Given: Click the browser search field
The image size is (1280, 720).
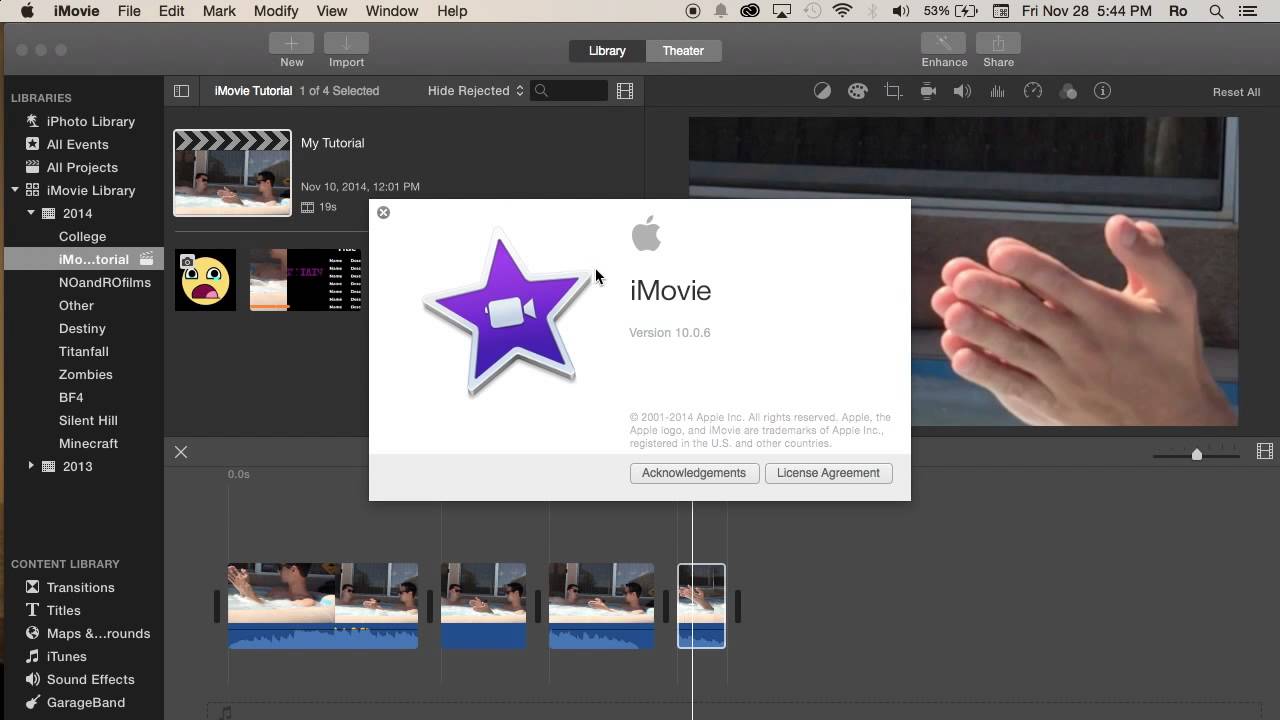Looking at the screenshot, I should [x=569, y=91].
